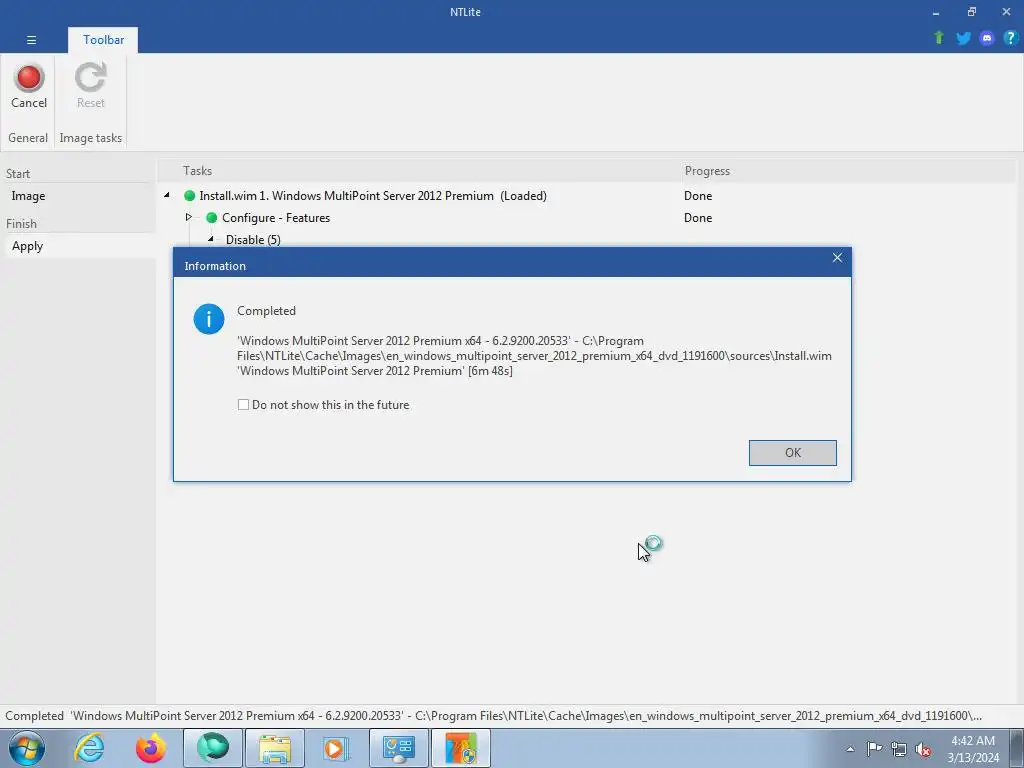Screen dimensions: 1024x768
Task: Click the green update arrow icon
Action: click(938, 38)
